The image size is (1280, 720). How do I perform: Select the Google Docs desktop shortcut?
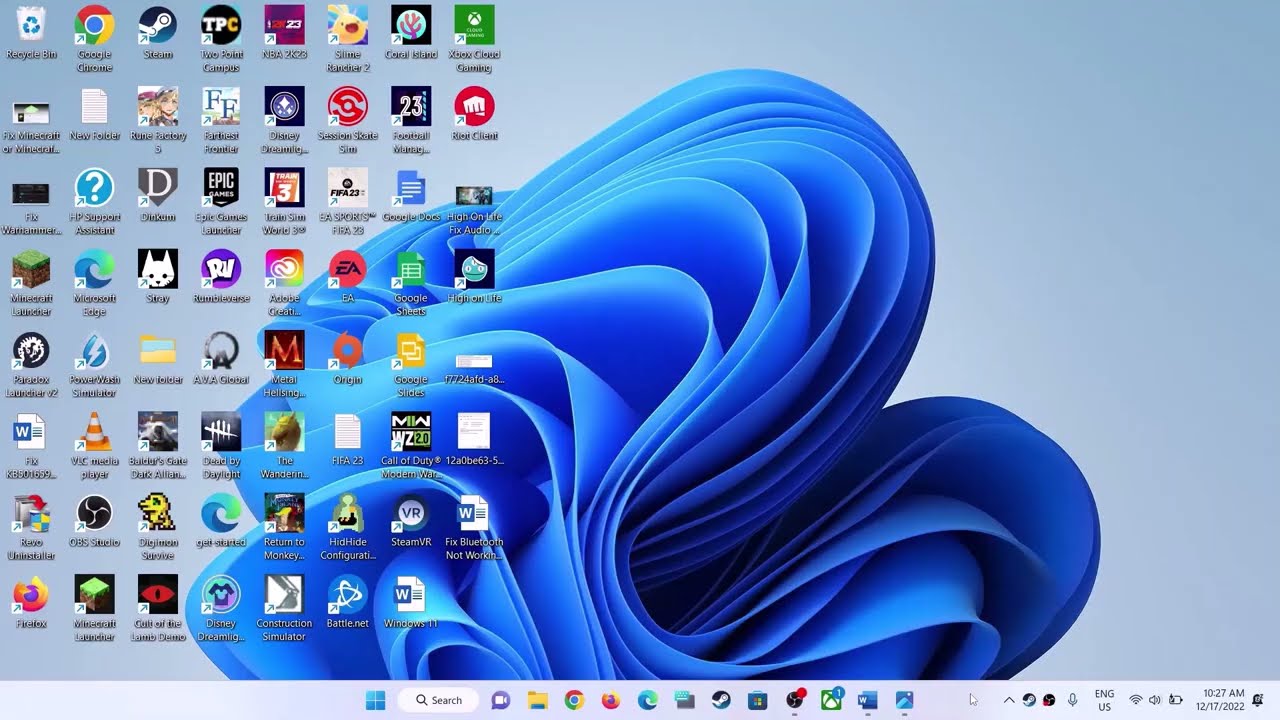pyautogui.click(x=411, y=196)
